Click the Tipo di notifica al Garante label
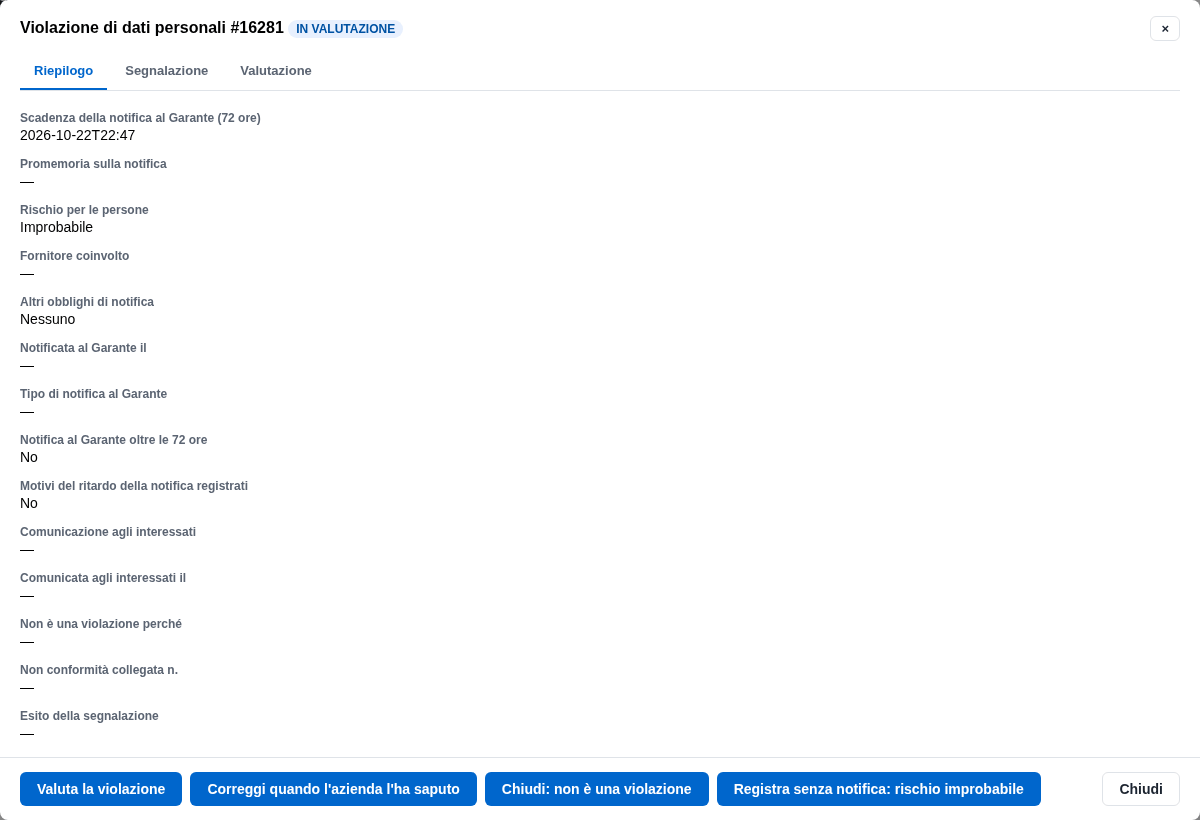The height and width of the screenshot is (820, 1200). [x=93, y=394]
